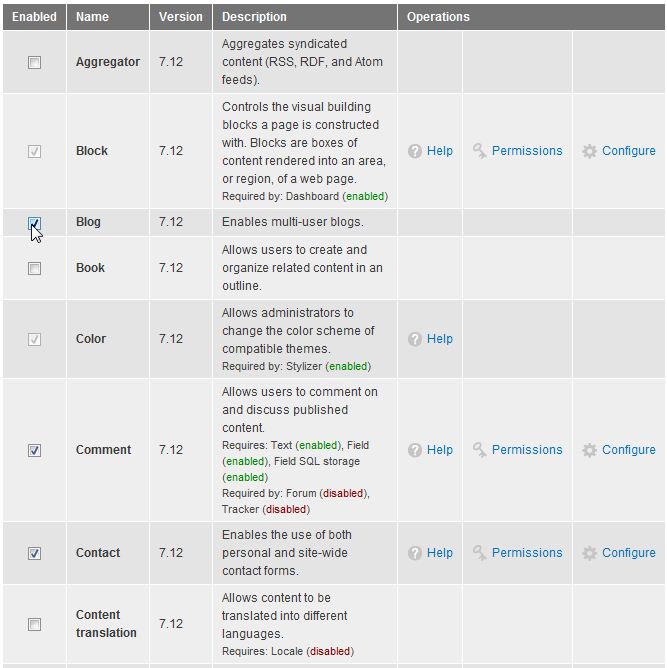Click the gear icon for Contact configure
The height and width of the screenshot is (668, 667).
pos(590,553)
